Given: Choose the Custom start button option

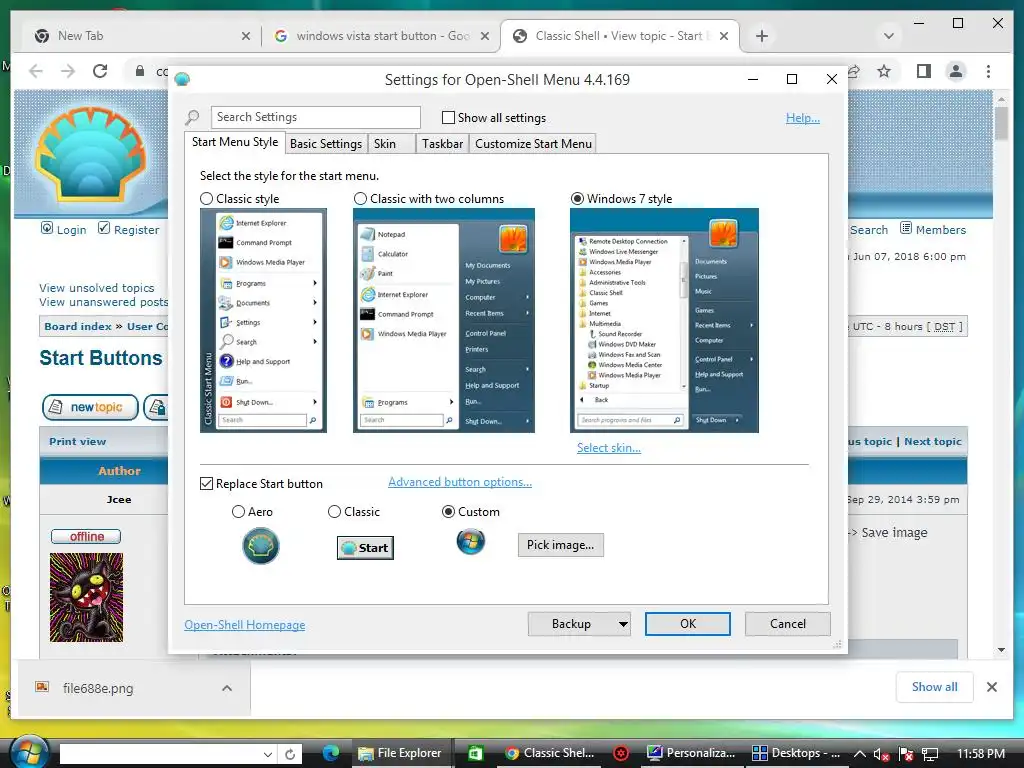Looking at the screenshot, I should (x=448, y=511).
